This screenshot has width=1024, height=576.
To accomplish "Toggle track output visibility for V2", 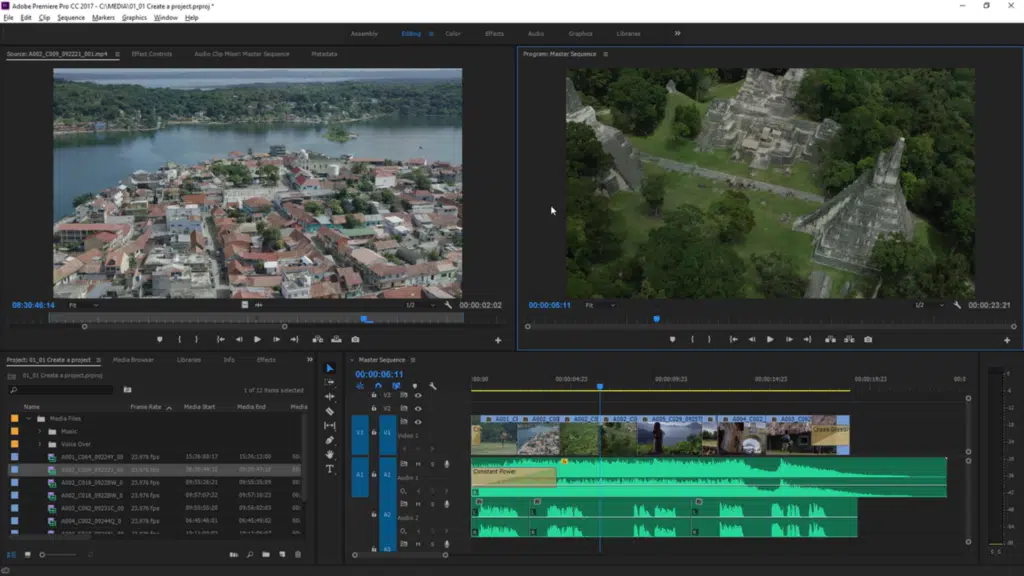I will click(417, 409).
